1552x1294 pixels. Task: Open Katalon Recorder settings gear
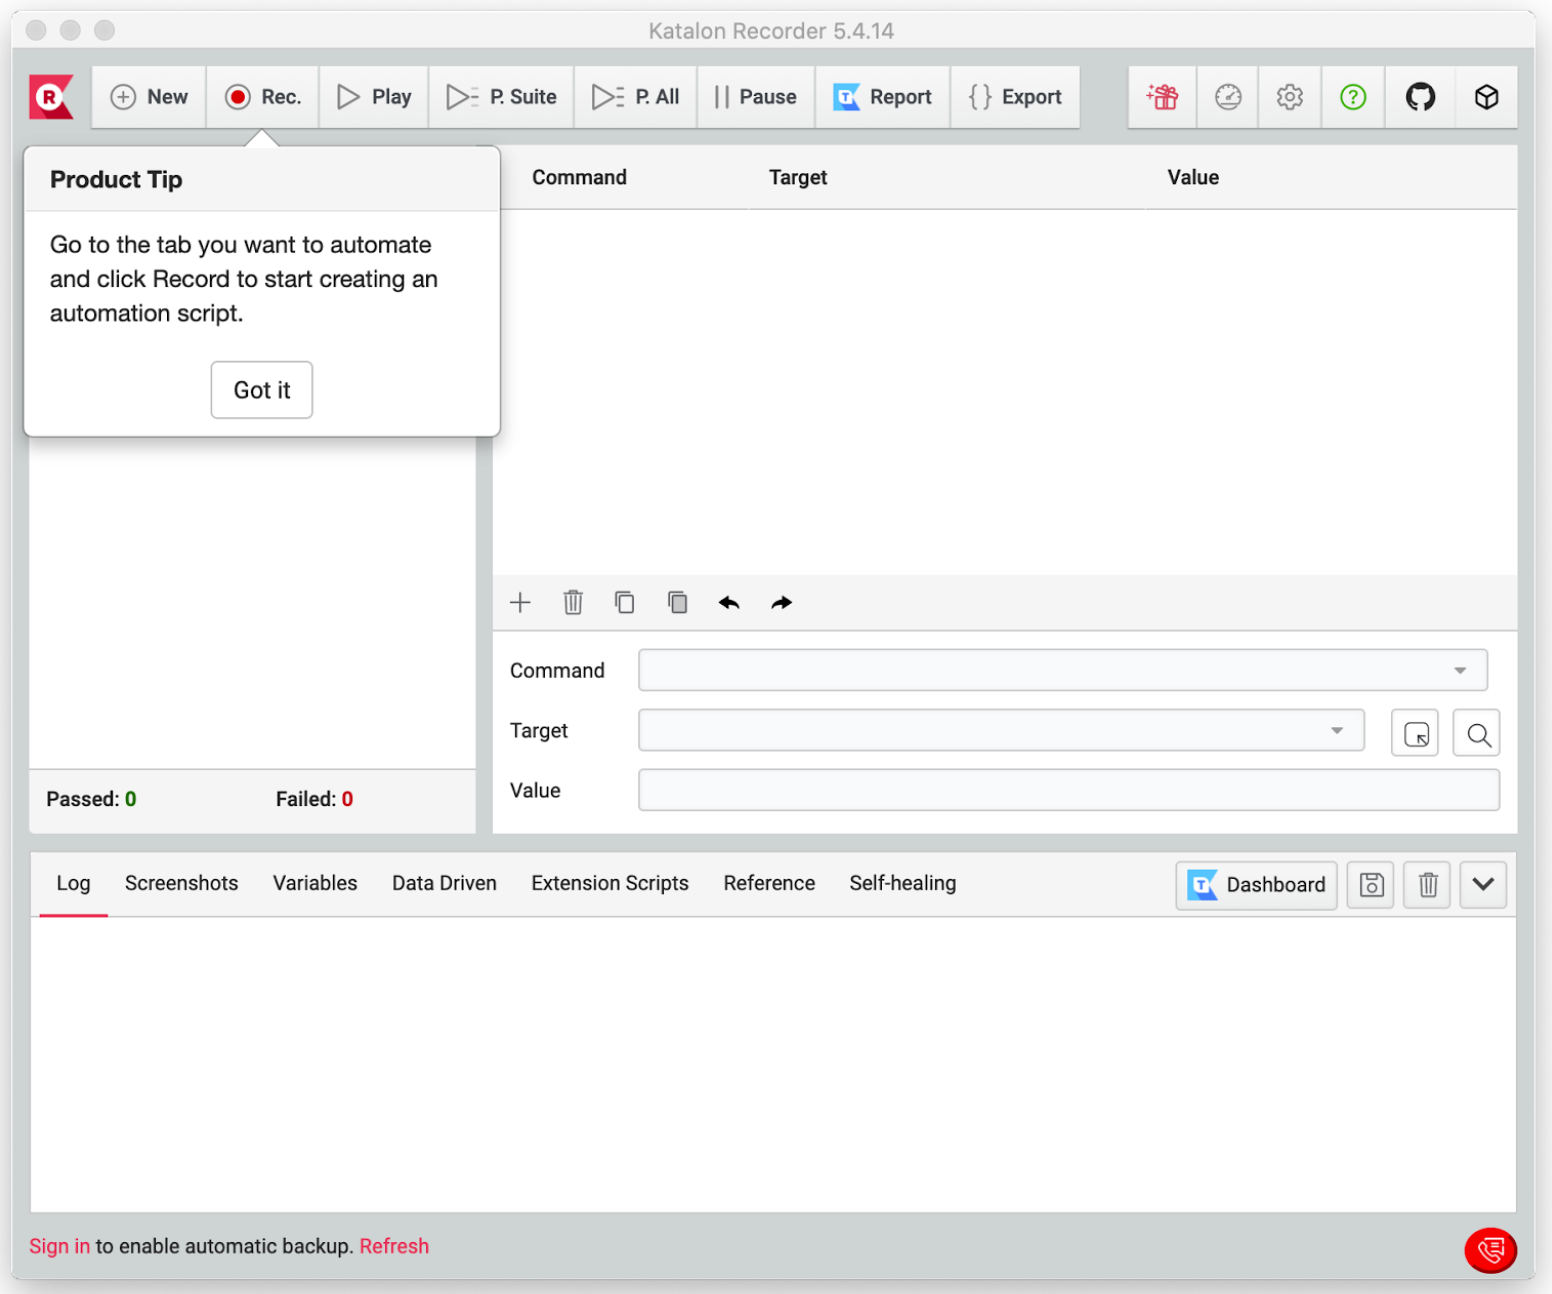point(1289,97)
